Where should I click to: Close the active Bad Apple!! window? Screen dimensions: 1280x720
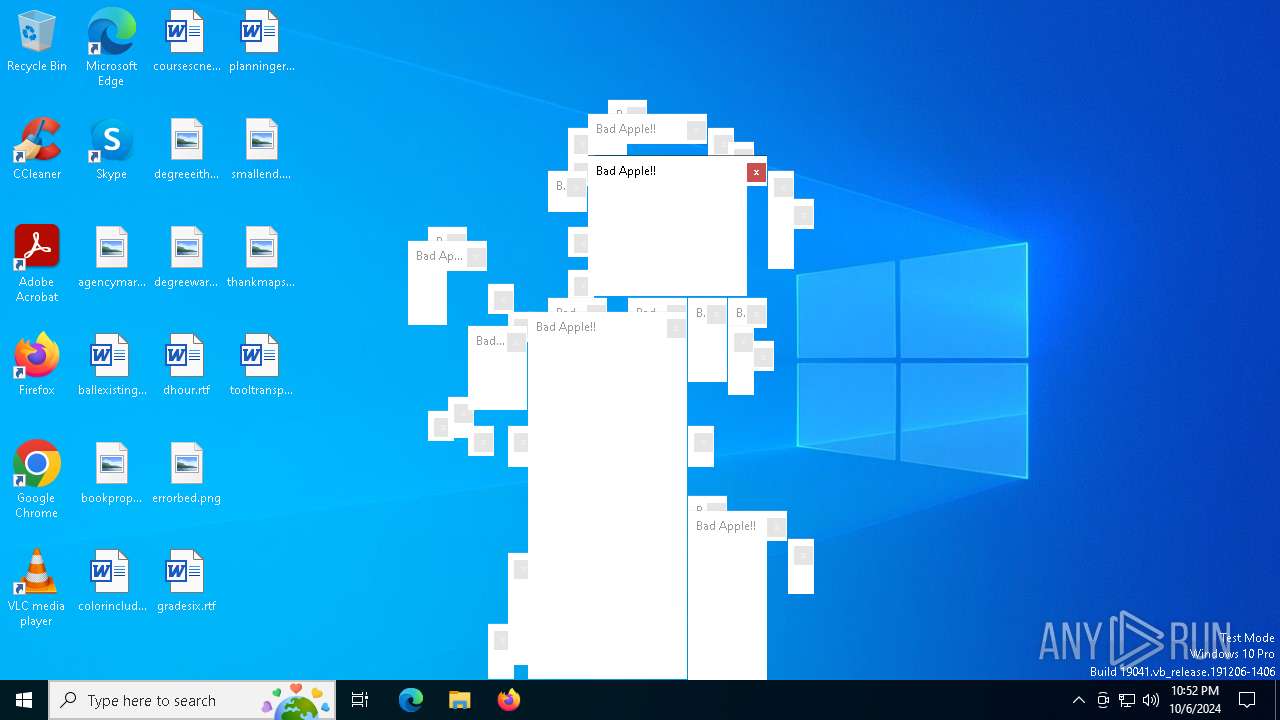coord(756,172)
